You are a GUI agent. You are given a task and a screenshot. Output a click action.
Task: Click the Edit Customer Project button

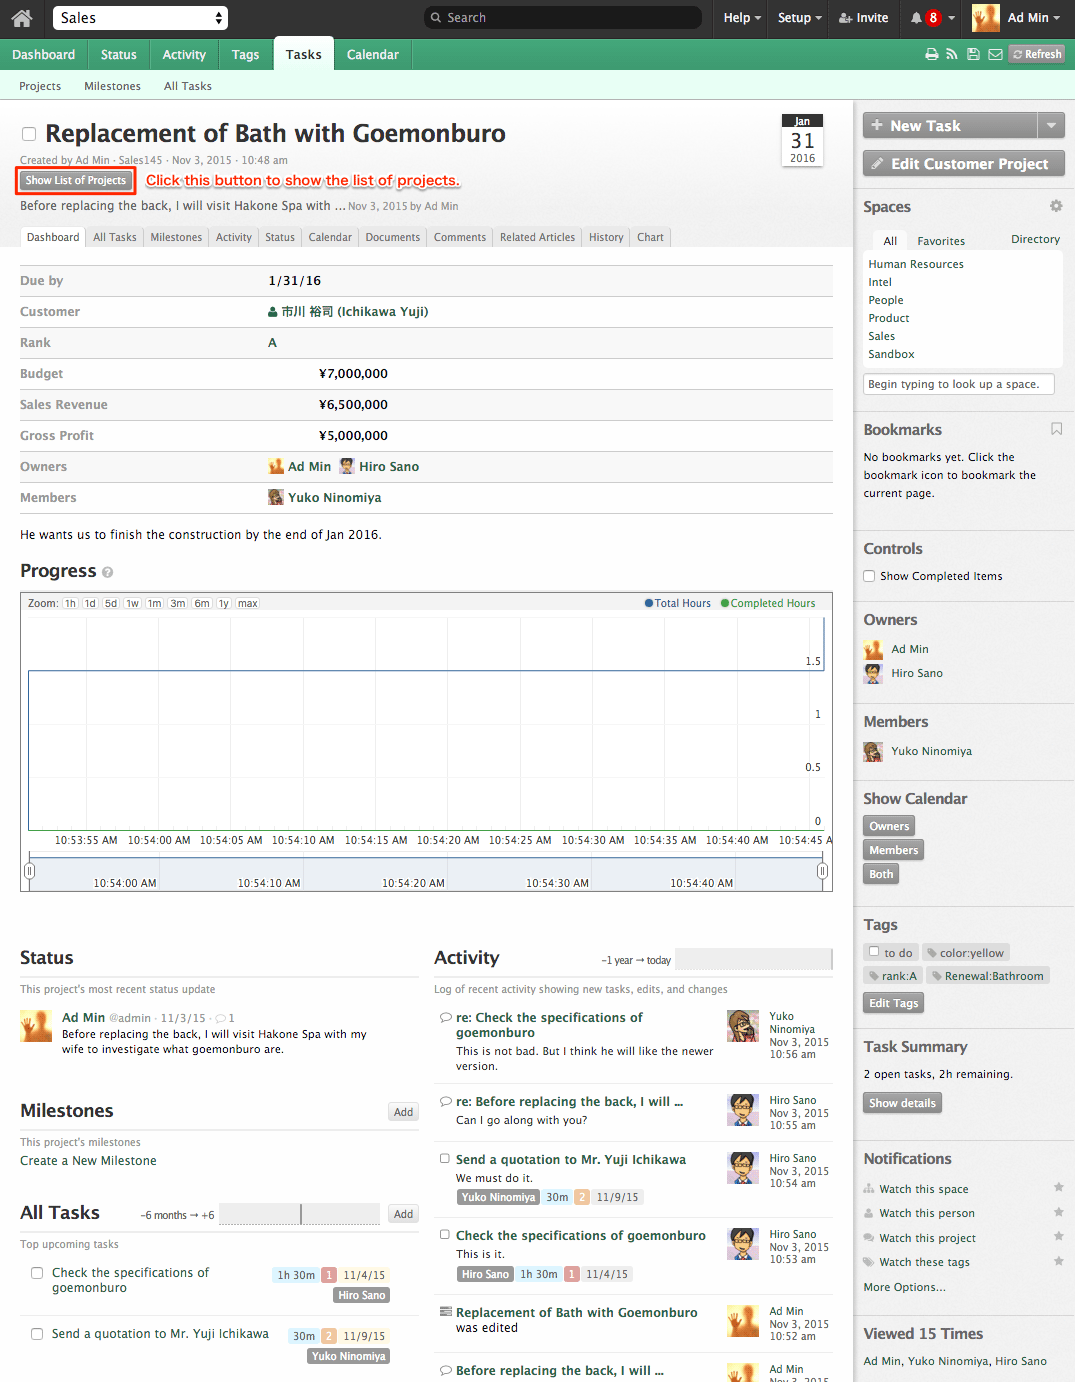964,164
